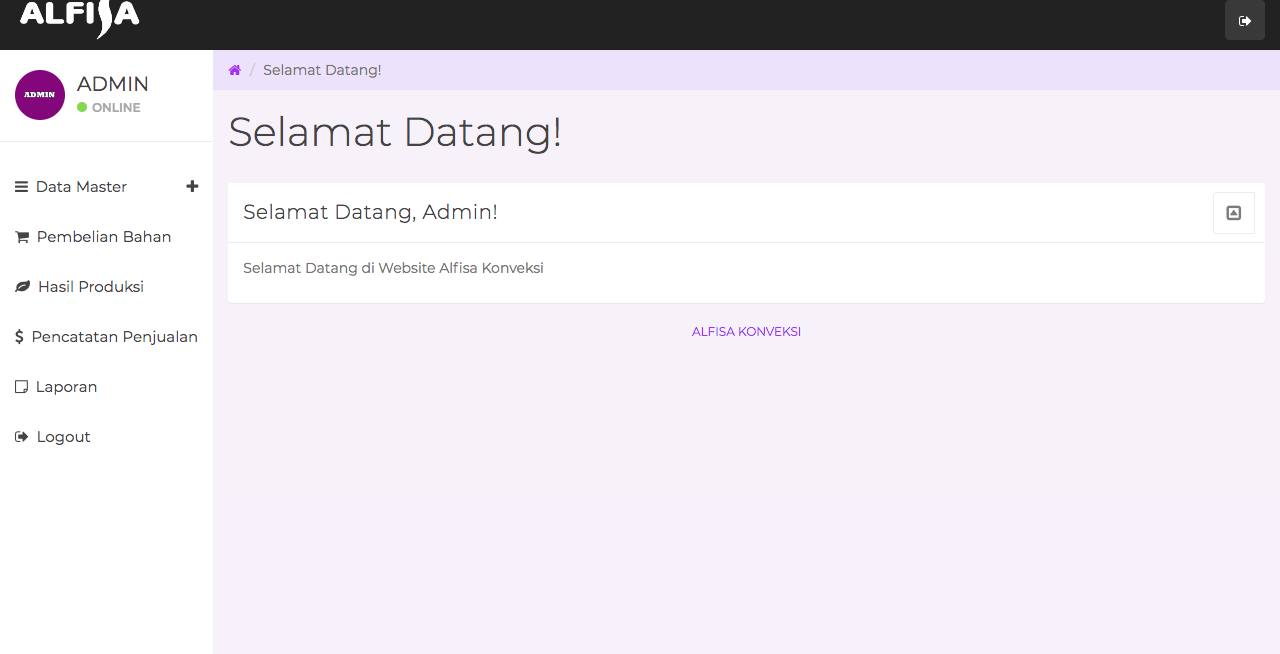The height and width of the screenshot is (654, 1280).
Task: Select Pencatatan Penjualan in the sidebar
Action: pos(114,337)
